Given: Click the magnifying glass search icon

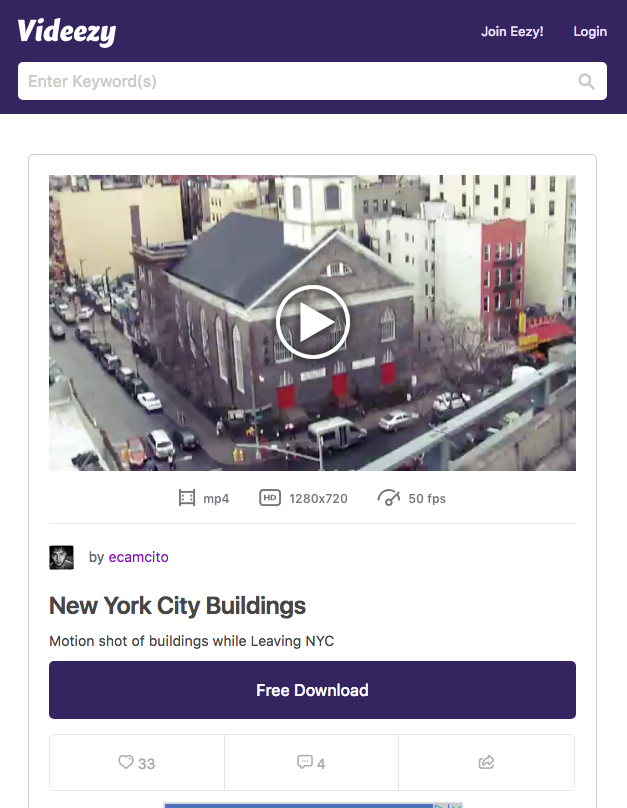Looking at the screenshot, I should 586,81.
